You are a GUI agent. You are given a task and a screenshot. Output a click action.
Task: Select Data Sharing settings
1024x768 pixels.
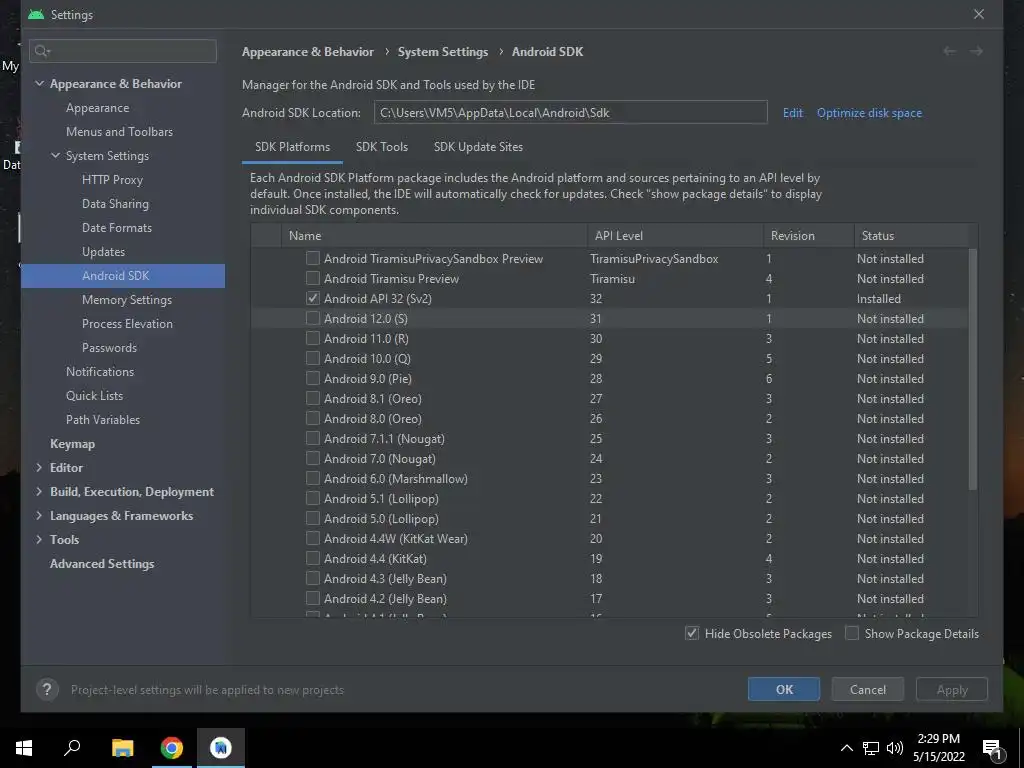[x=116, y=204]
